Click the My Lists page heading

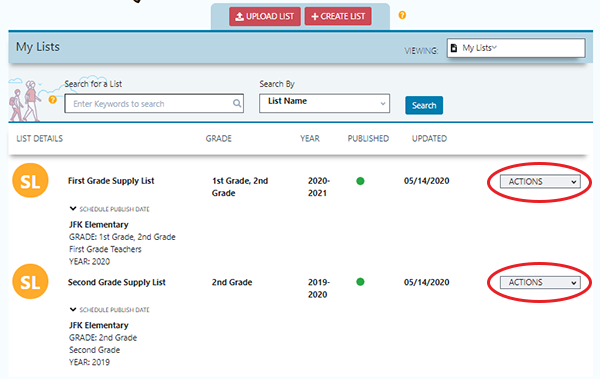[38, 47]
